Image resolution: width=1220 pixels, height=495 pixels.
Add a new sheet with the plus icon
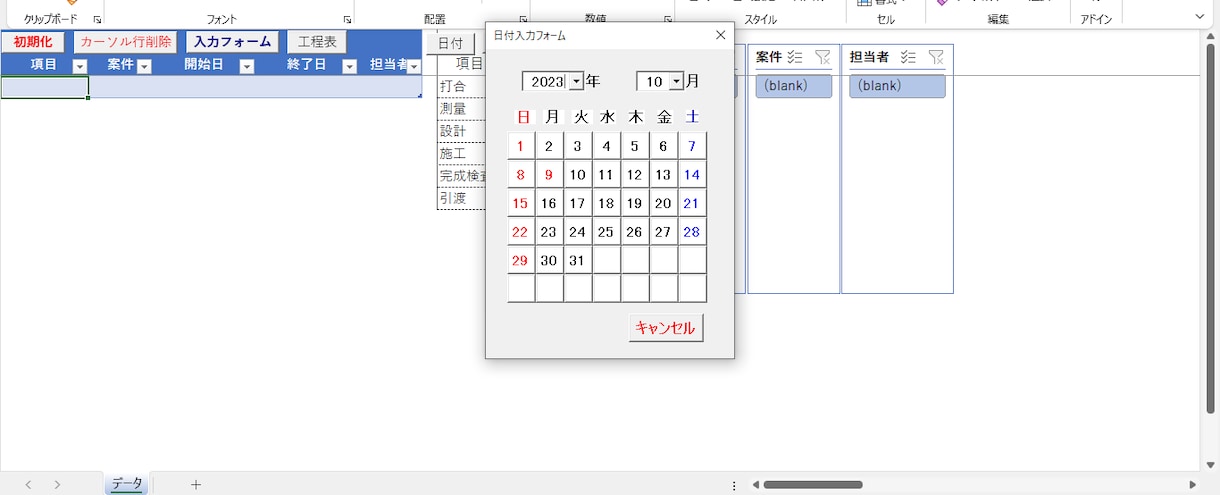[x=196, y=484]
